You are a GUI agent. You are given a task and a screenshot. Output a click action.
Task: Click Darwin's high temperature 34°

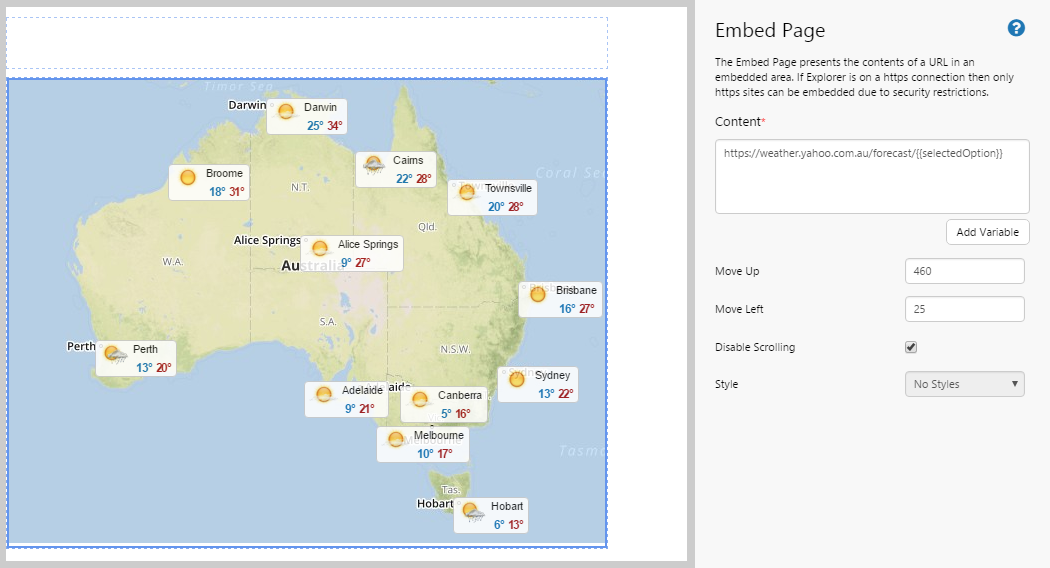click(335, 125)
